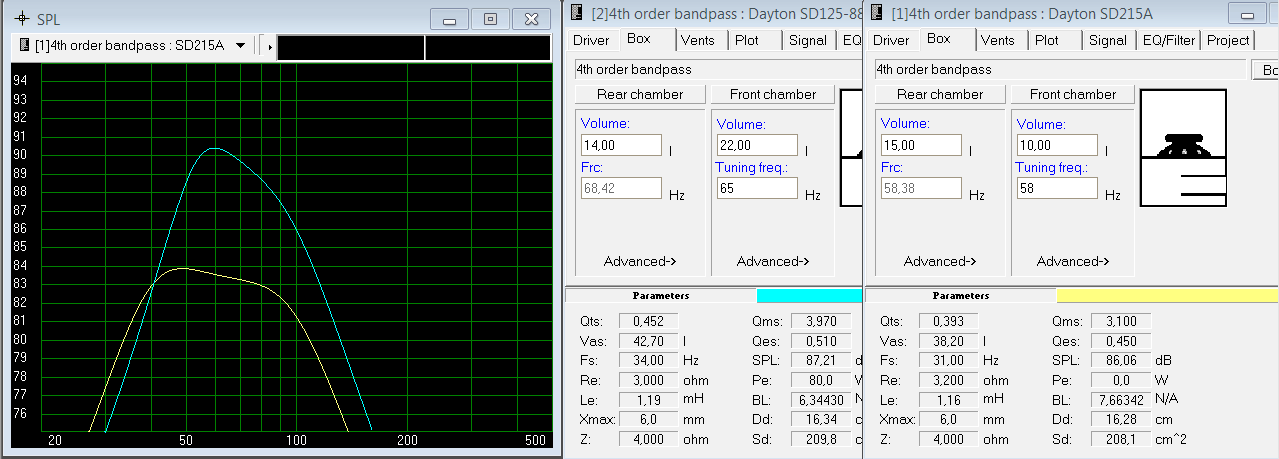Expand Advanced options under the SD125-88 front chamber
Screen dimensions: 1279x459
773,261
